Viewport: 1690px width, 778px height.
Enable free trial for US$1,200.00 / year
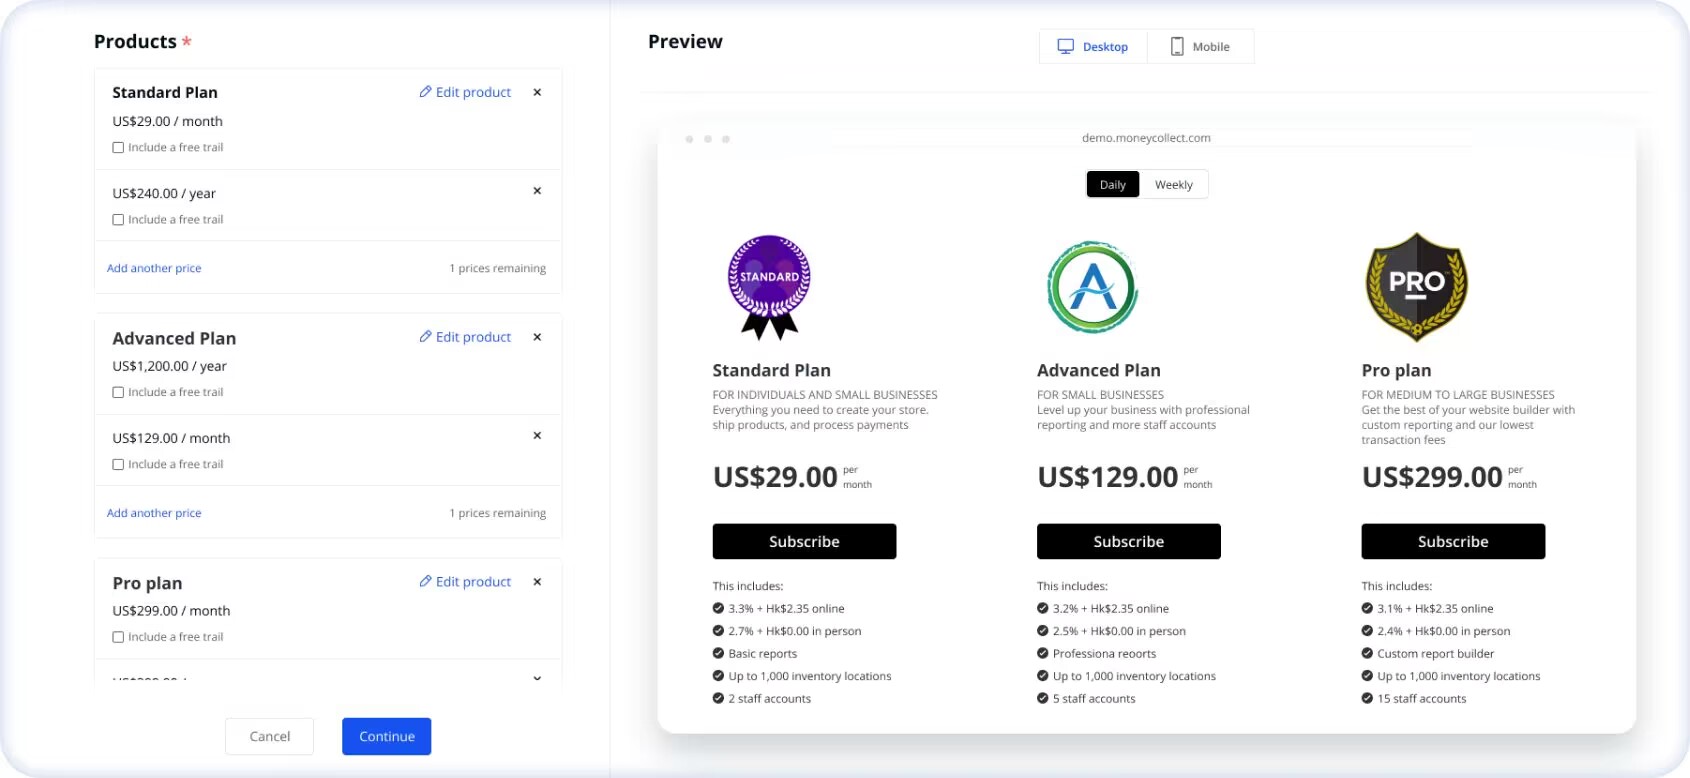tap(119, 393)
